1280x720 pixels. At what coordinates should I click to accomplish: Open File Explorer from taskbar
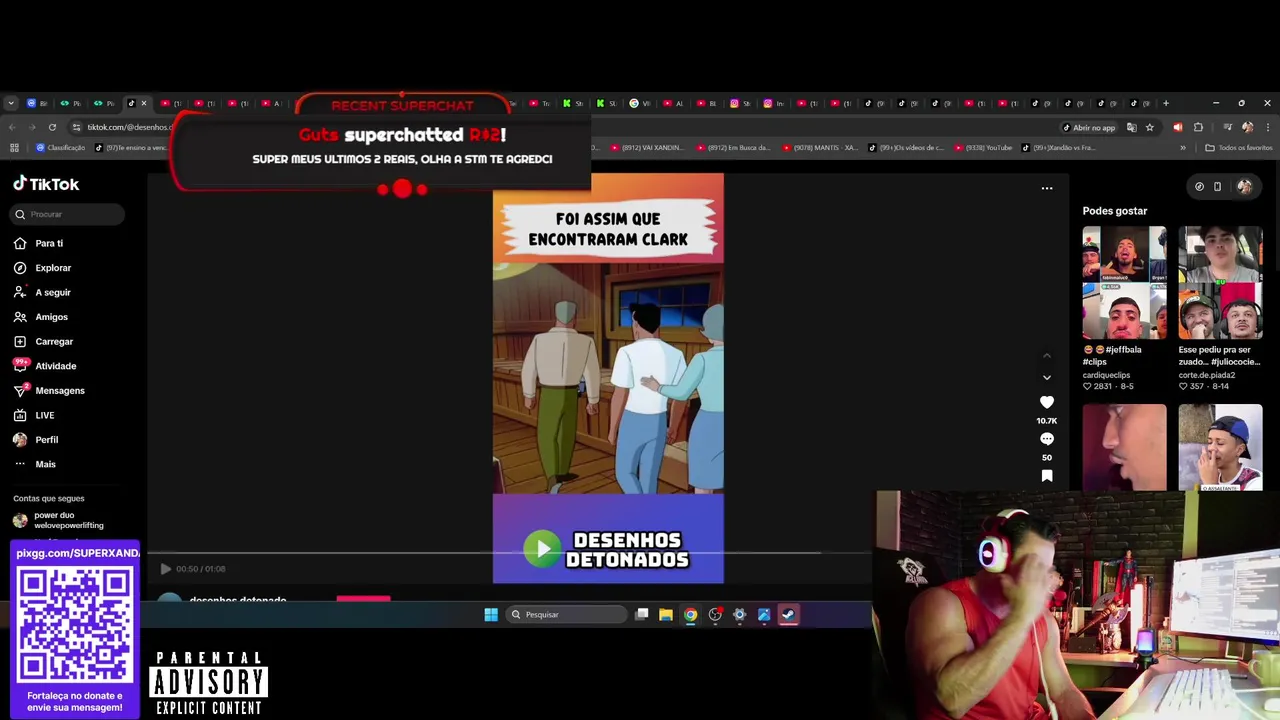point(666,615)
